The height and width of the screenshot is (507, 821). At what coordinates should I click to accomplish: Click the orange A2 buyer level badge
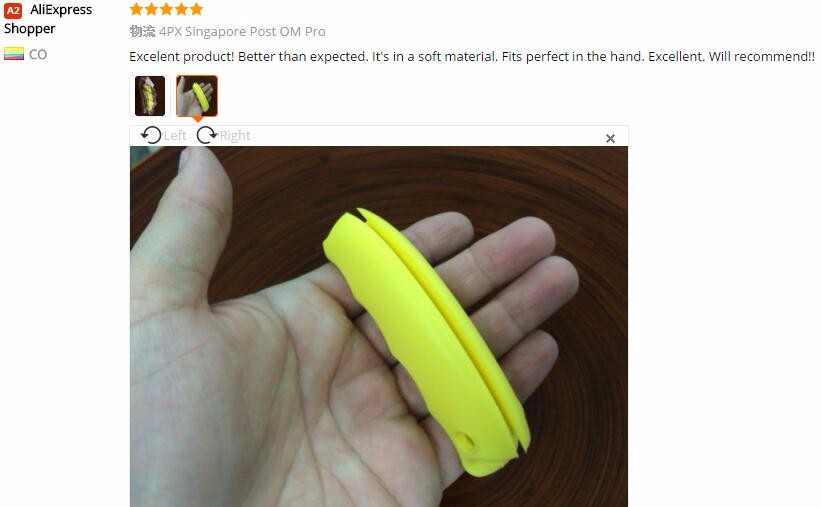click(x=13, y=10)
